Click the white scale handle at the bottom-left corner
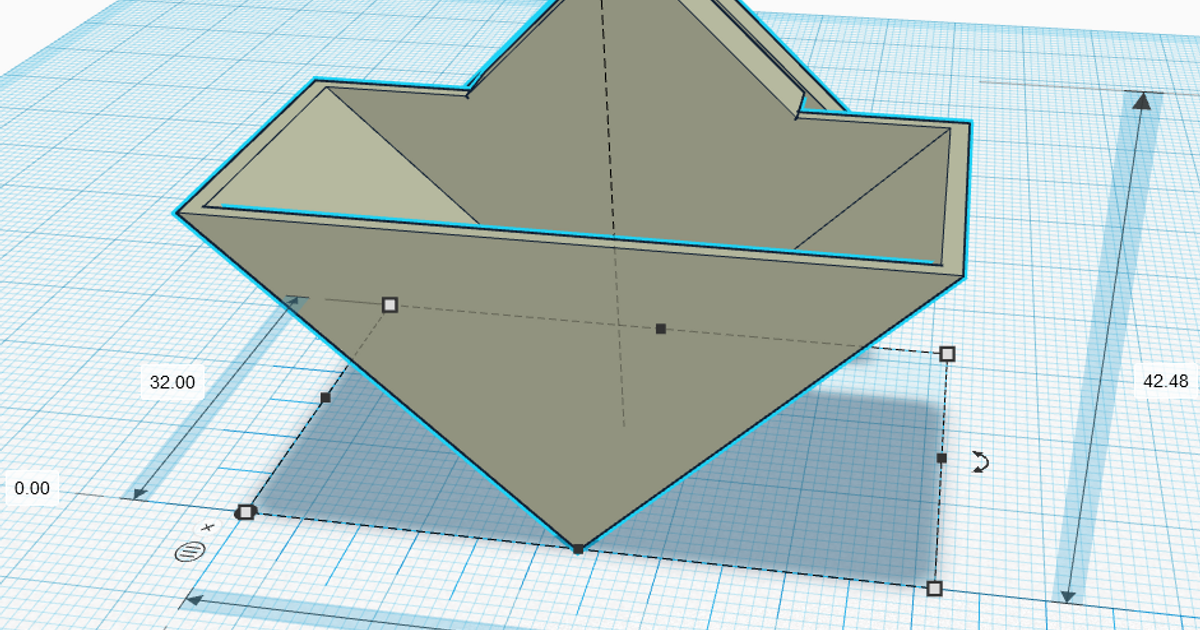1200x630 pixels. click(x=244, y=511)
